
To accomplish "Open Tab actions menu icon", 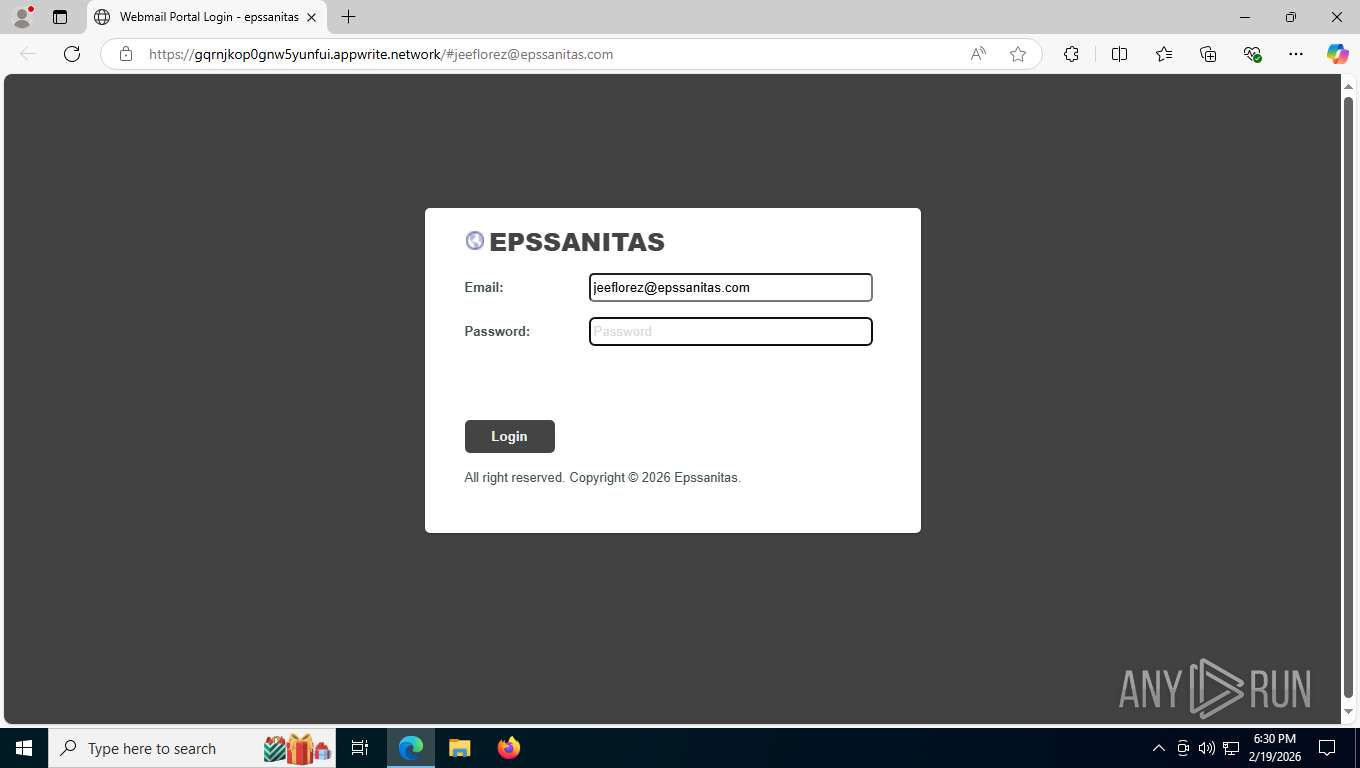I will click(60, 17).
